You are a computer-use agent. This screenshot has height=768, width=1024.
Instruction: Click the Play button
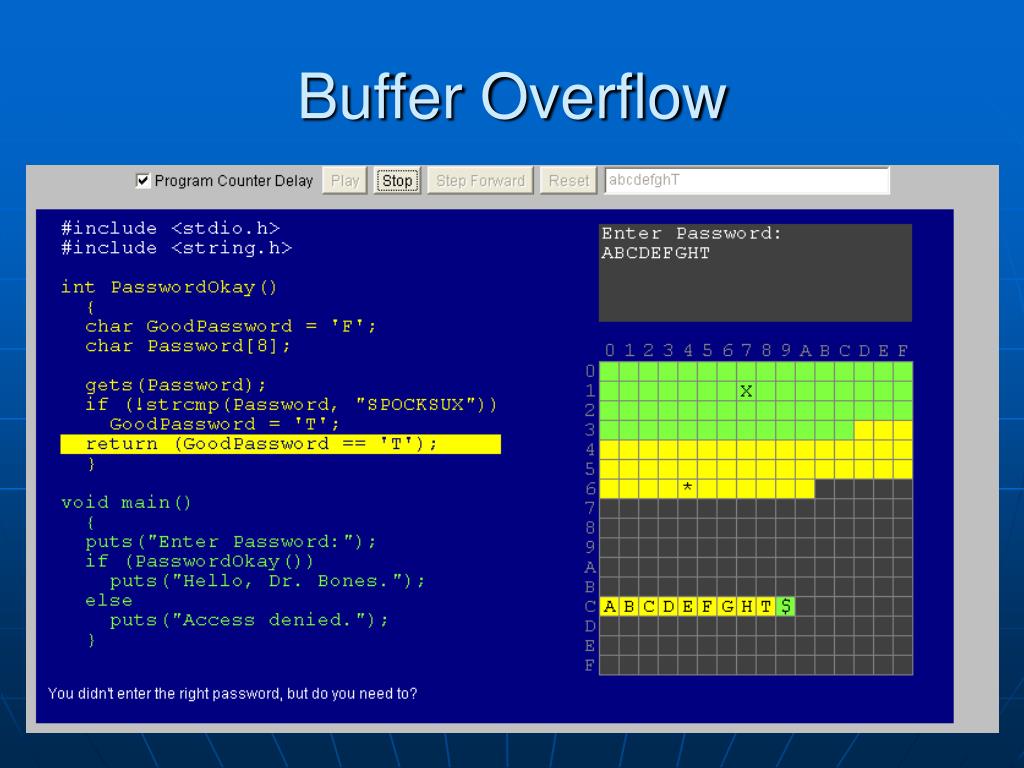(345, 181)
